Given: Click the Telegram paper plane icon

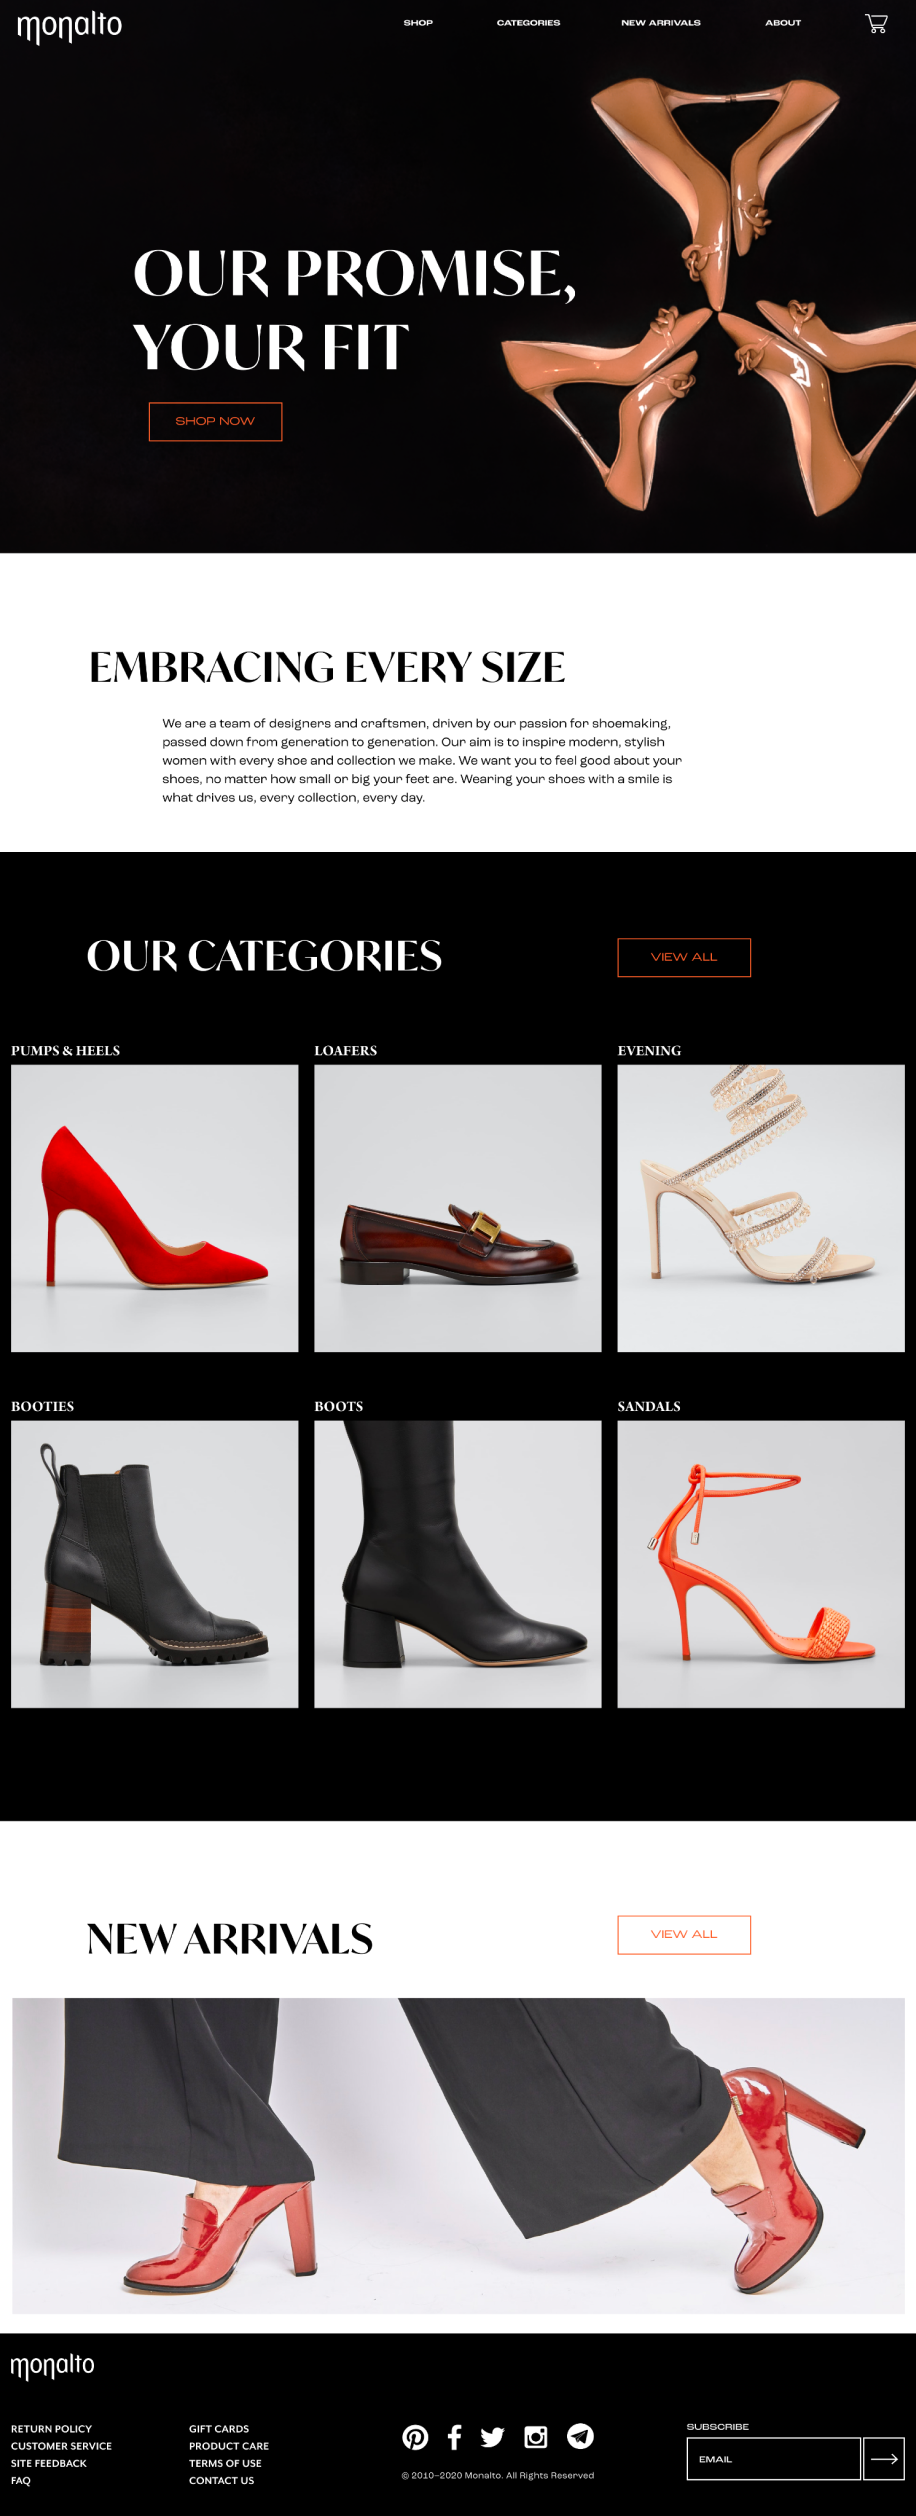Looking at the screenshot, I should (x=580, y=2436).
